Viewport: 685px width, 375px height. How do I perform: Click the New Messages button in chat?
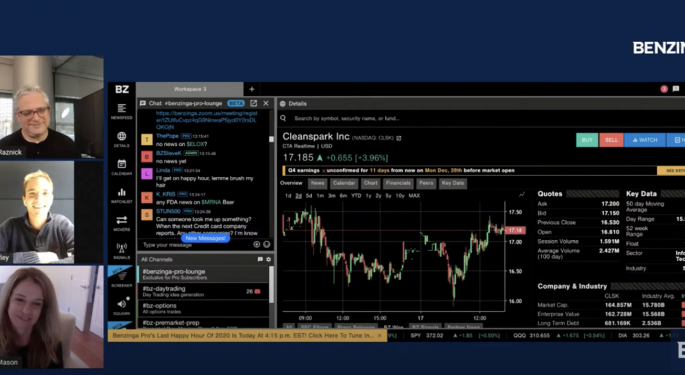pyautogui.click(x=205, y=238)
